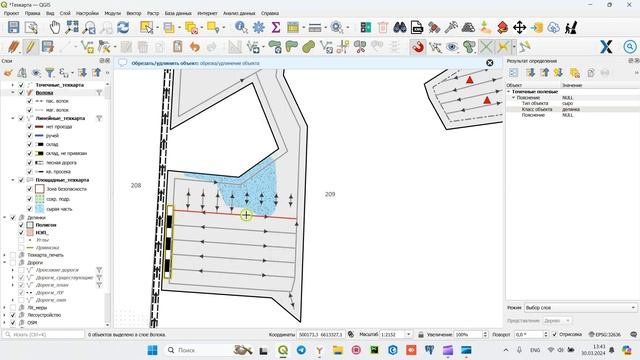Image resolution: width=640 pixels, height=360 pixels.
Task: Save layer edits icon
Action: click(48, 47)
